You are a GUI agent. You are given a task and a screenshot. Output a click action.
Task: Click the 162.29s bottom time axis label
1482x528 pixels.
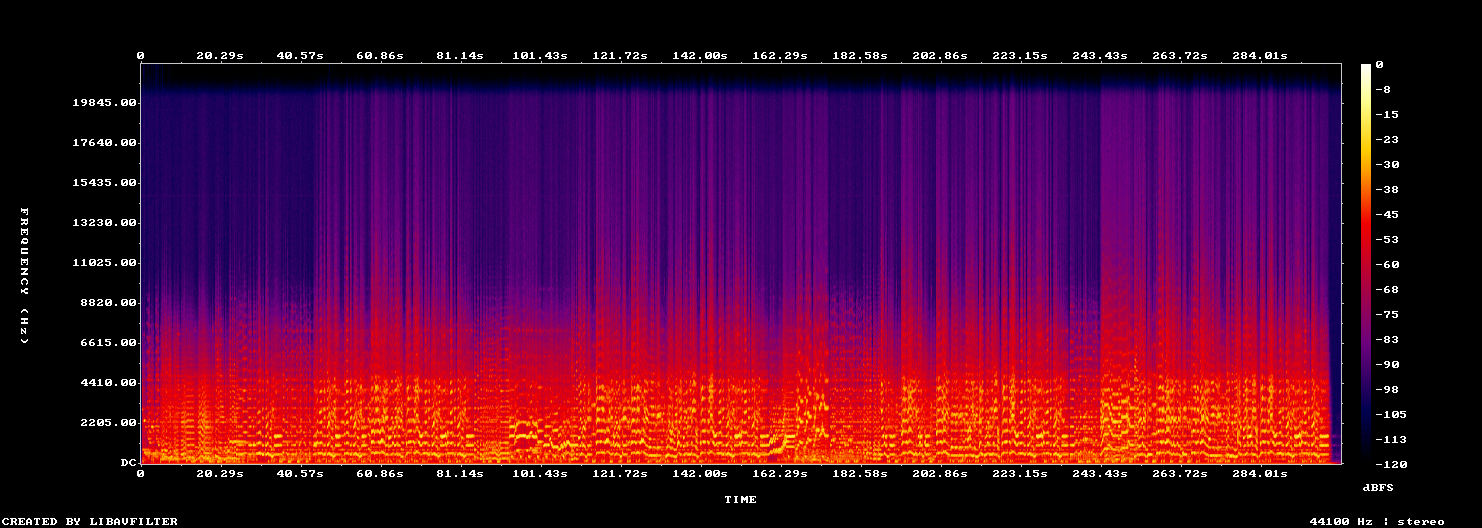(779, 473)
